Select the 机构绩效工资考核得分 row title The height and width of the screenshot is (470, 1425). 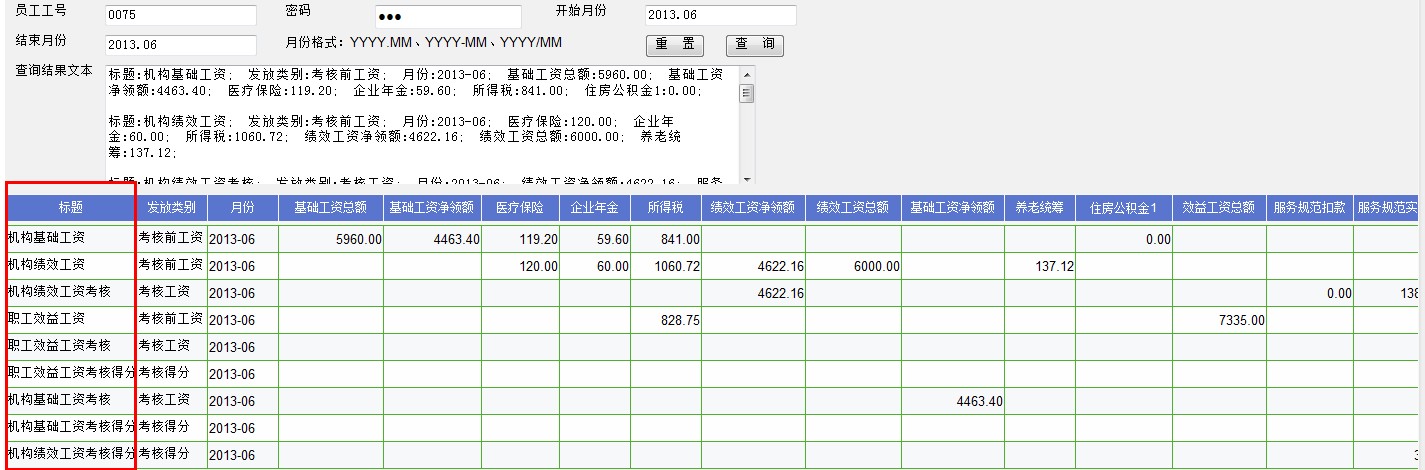[x=70, y=454]
